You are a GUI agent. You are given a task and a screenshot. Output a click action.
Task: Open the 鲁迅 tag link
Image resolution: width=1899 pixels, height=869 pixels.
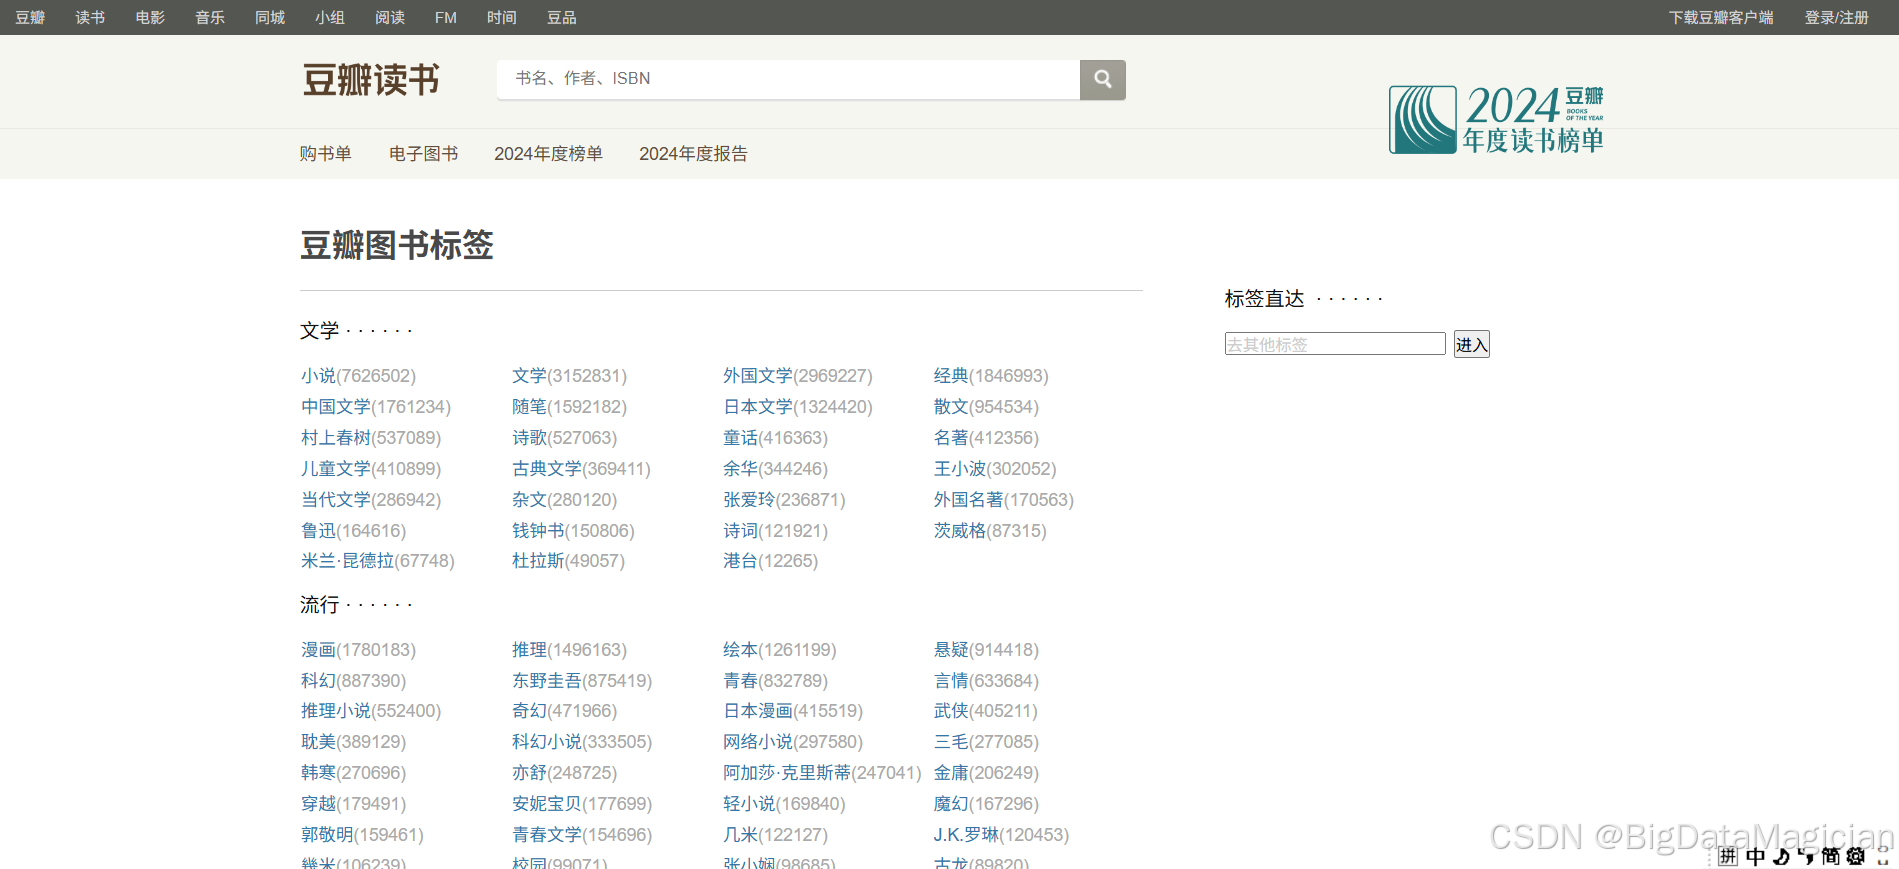click(319, 531)
